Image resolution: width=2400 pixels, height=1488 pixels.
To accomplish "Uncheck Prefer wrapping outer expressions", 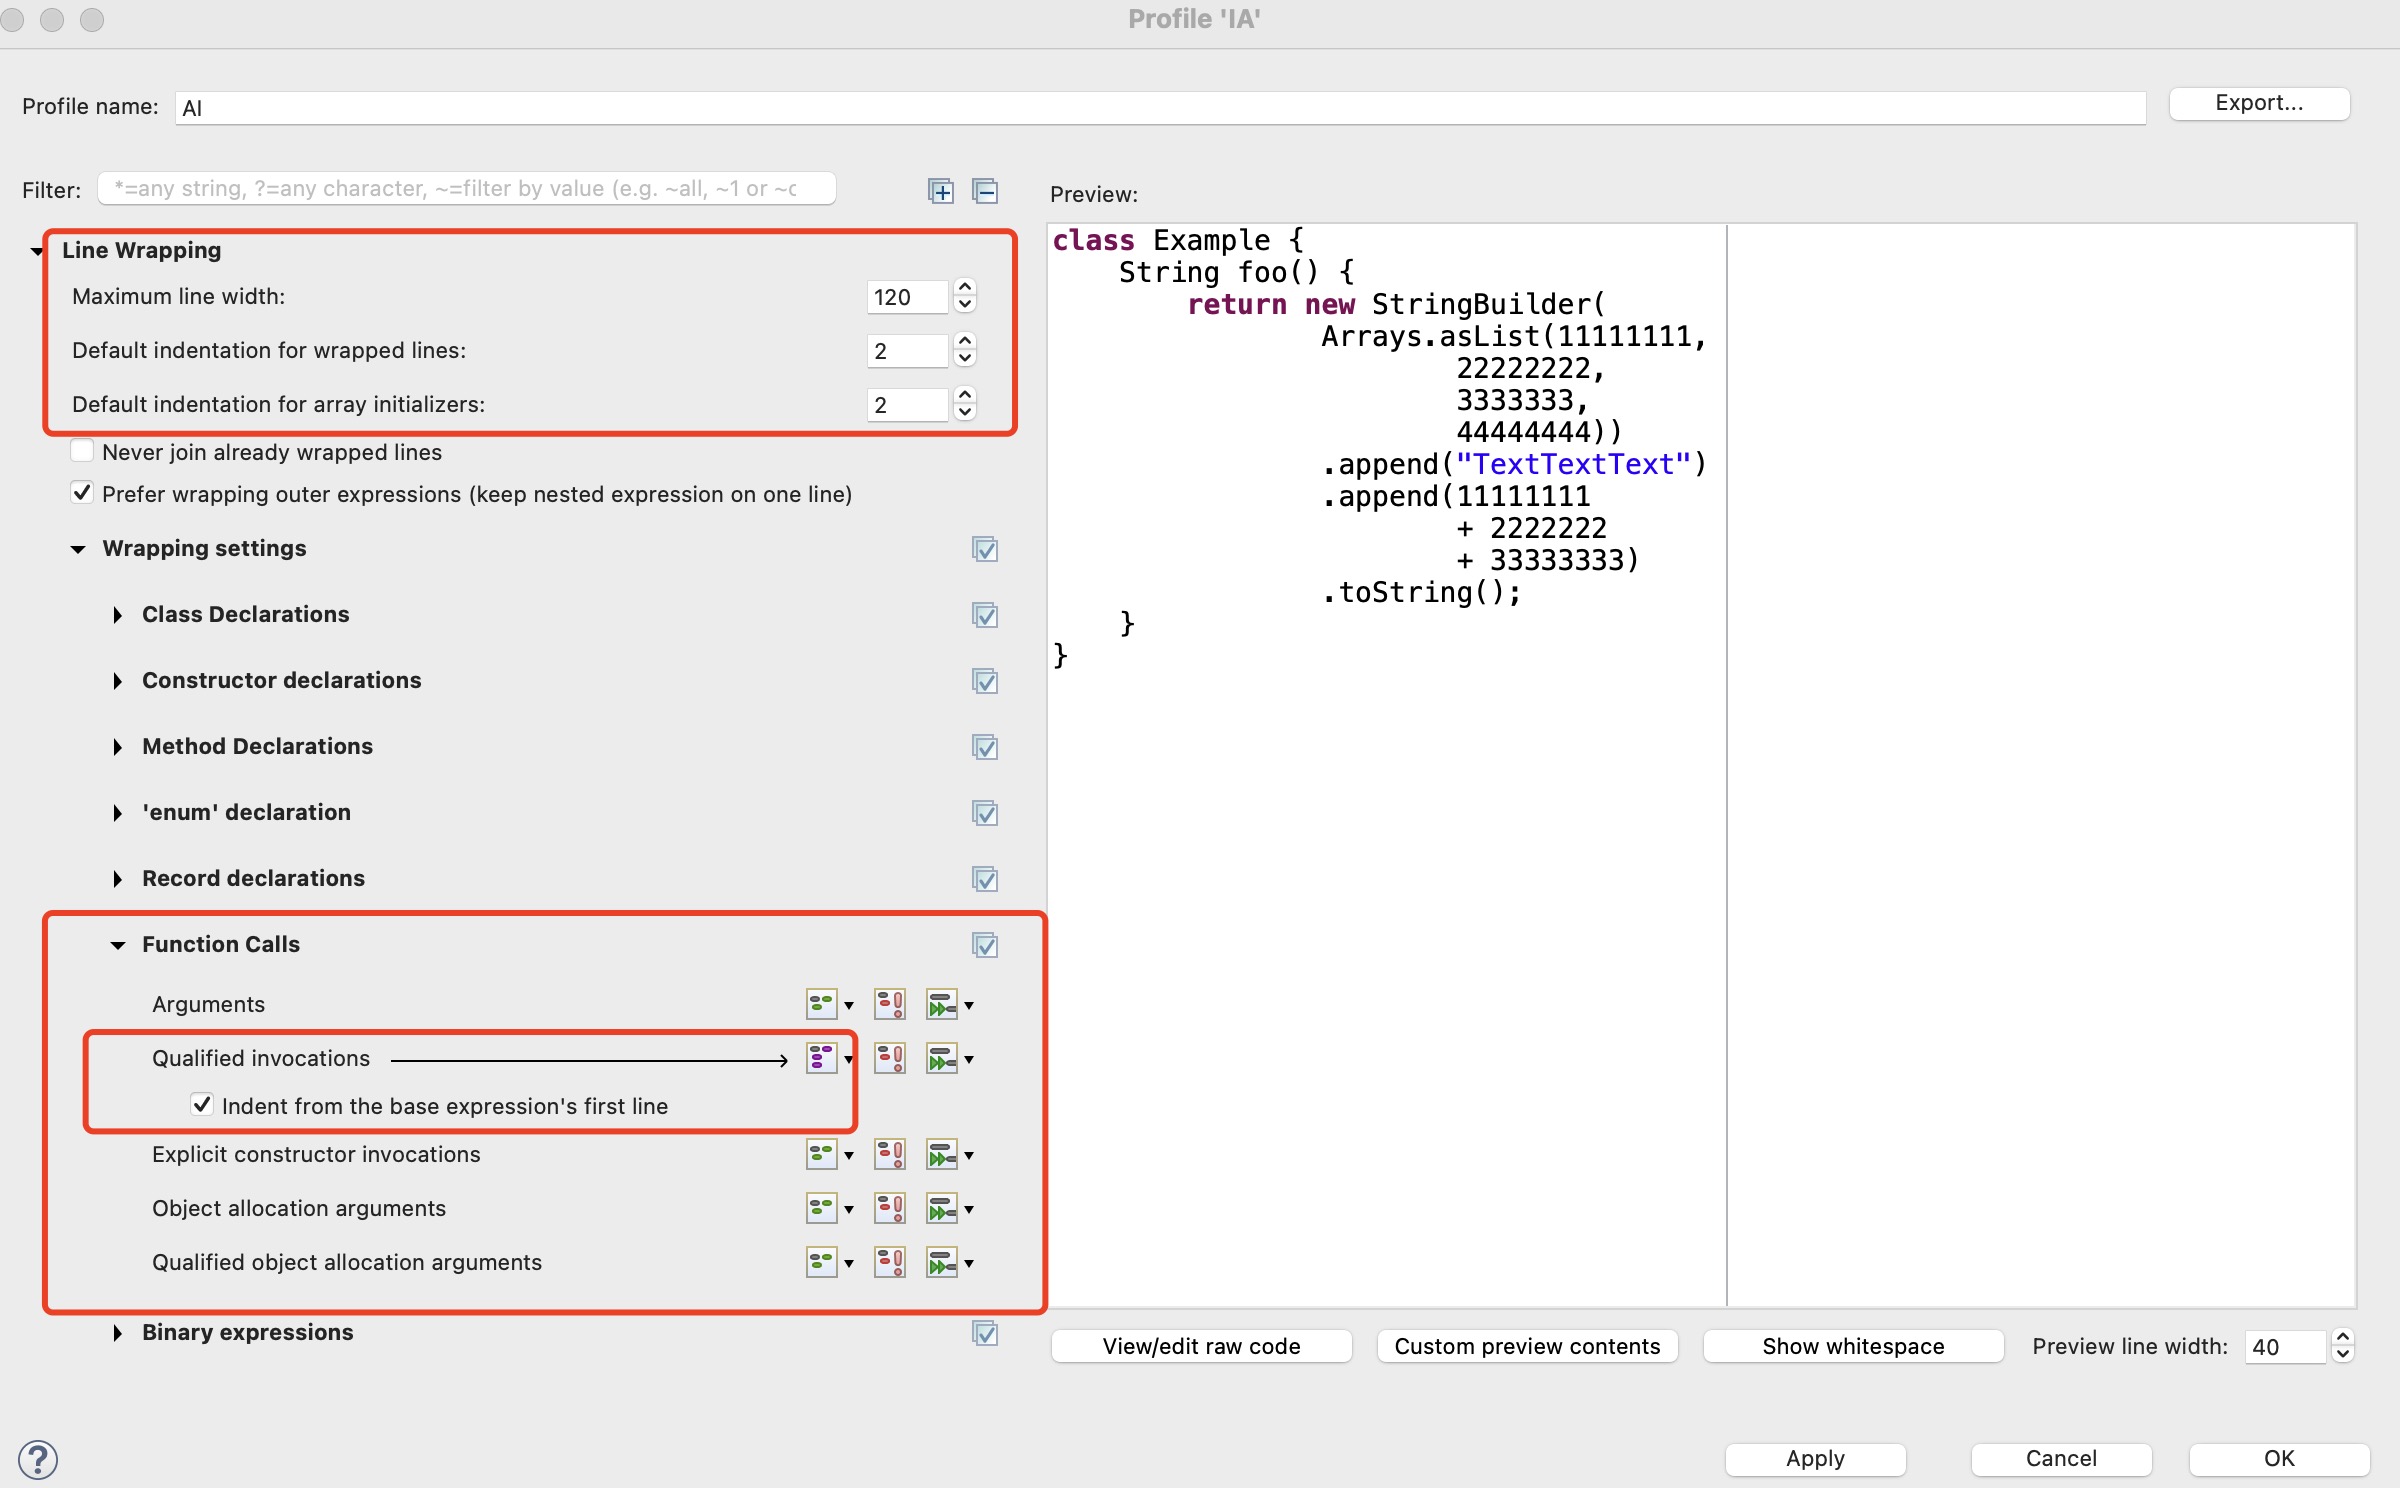I will coord(83,493).
